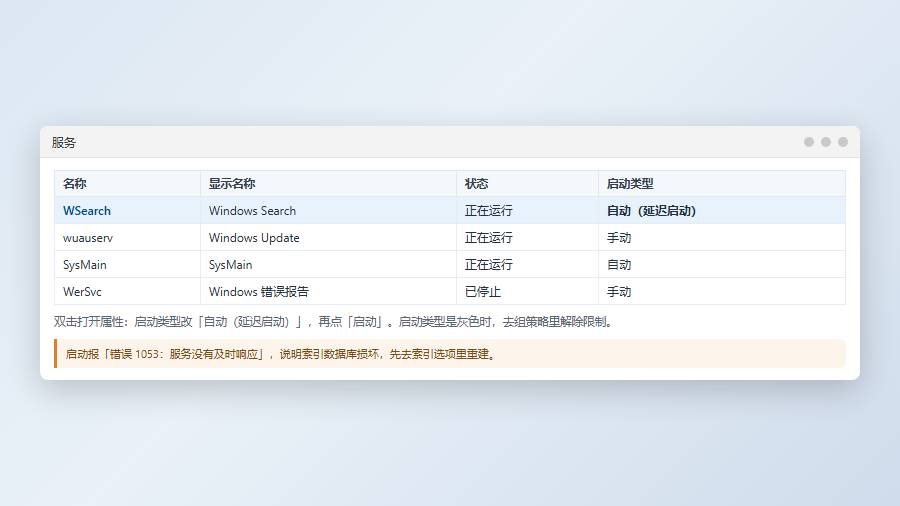Viewport: 900px width, 506px height.
Task: Click the middle gray window control dot
Action: click(826, 142)
